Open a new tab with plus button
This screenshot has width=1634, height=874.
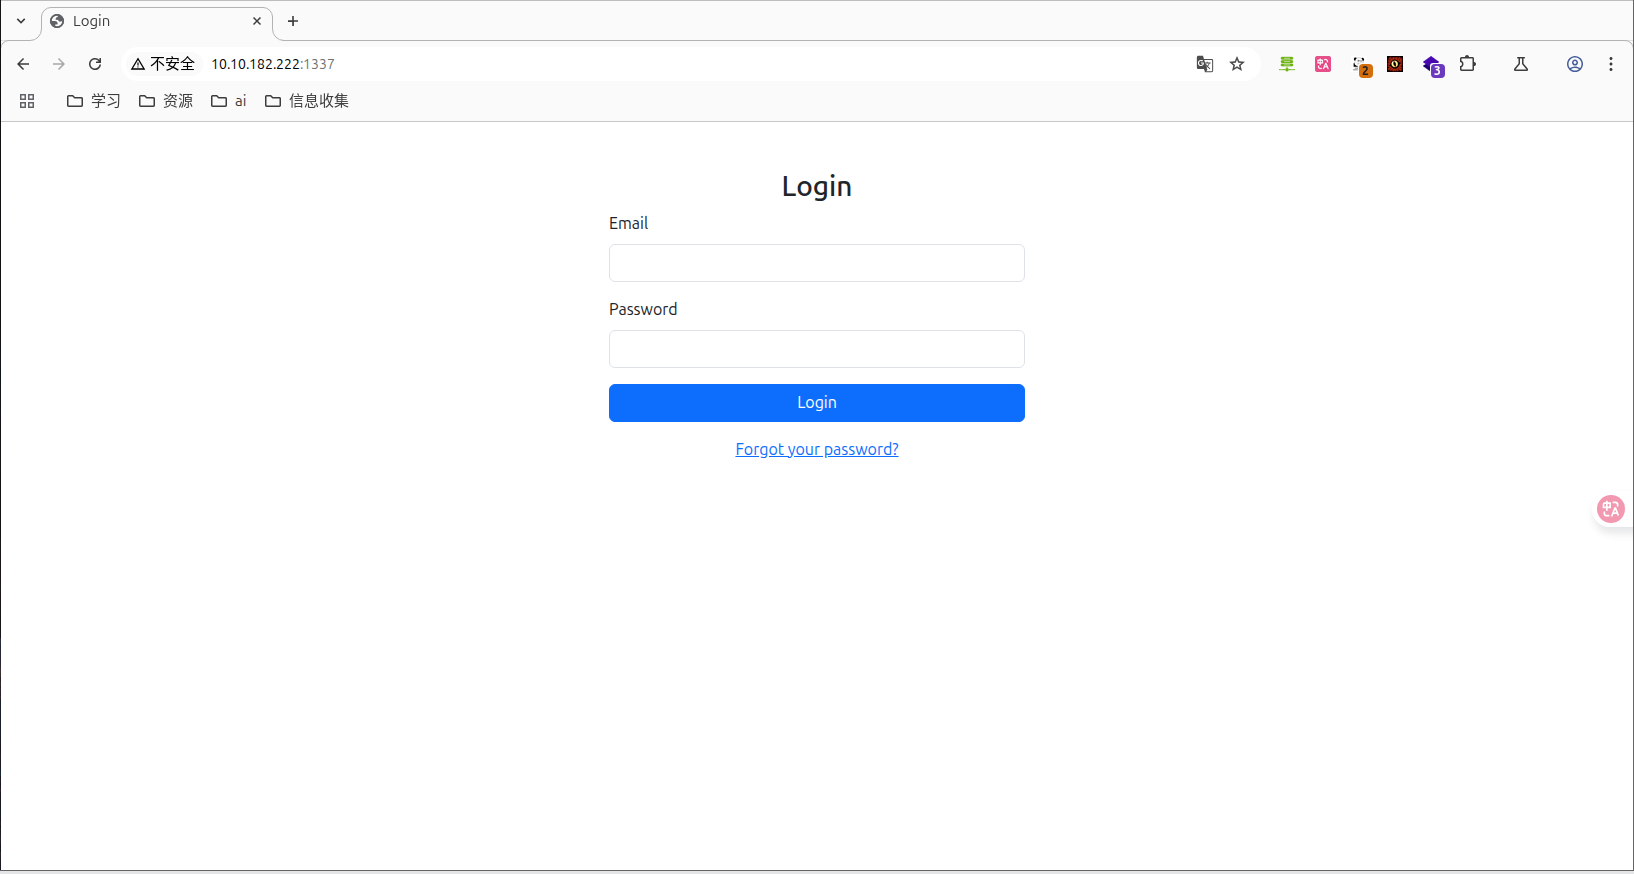click(293, 21)
